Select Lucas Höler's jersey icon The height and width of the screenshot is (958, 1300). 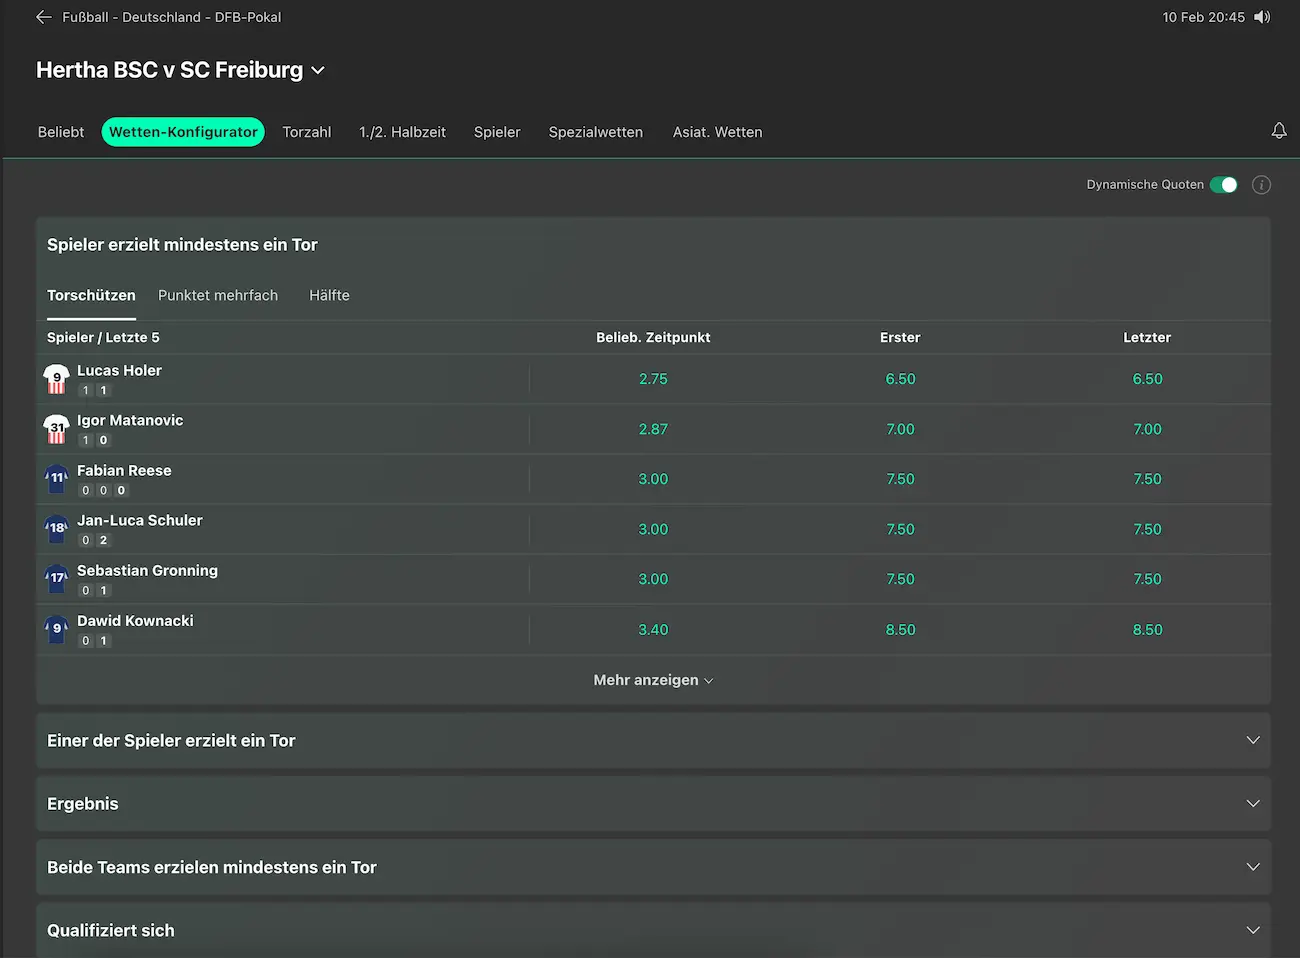click(x=56, y=378)
